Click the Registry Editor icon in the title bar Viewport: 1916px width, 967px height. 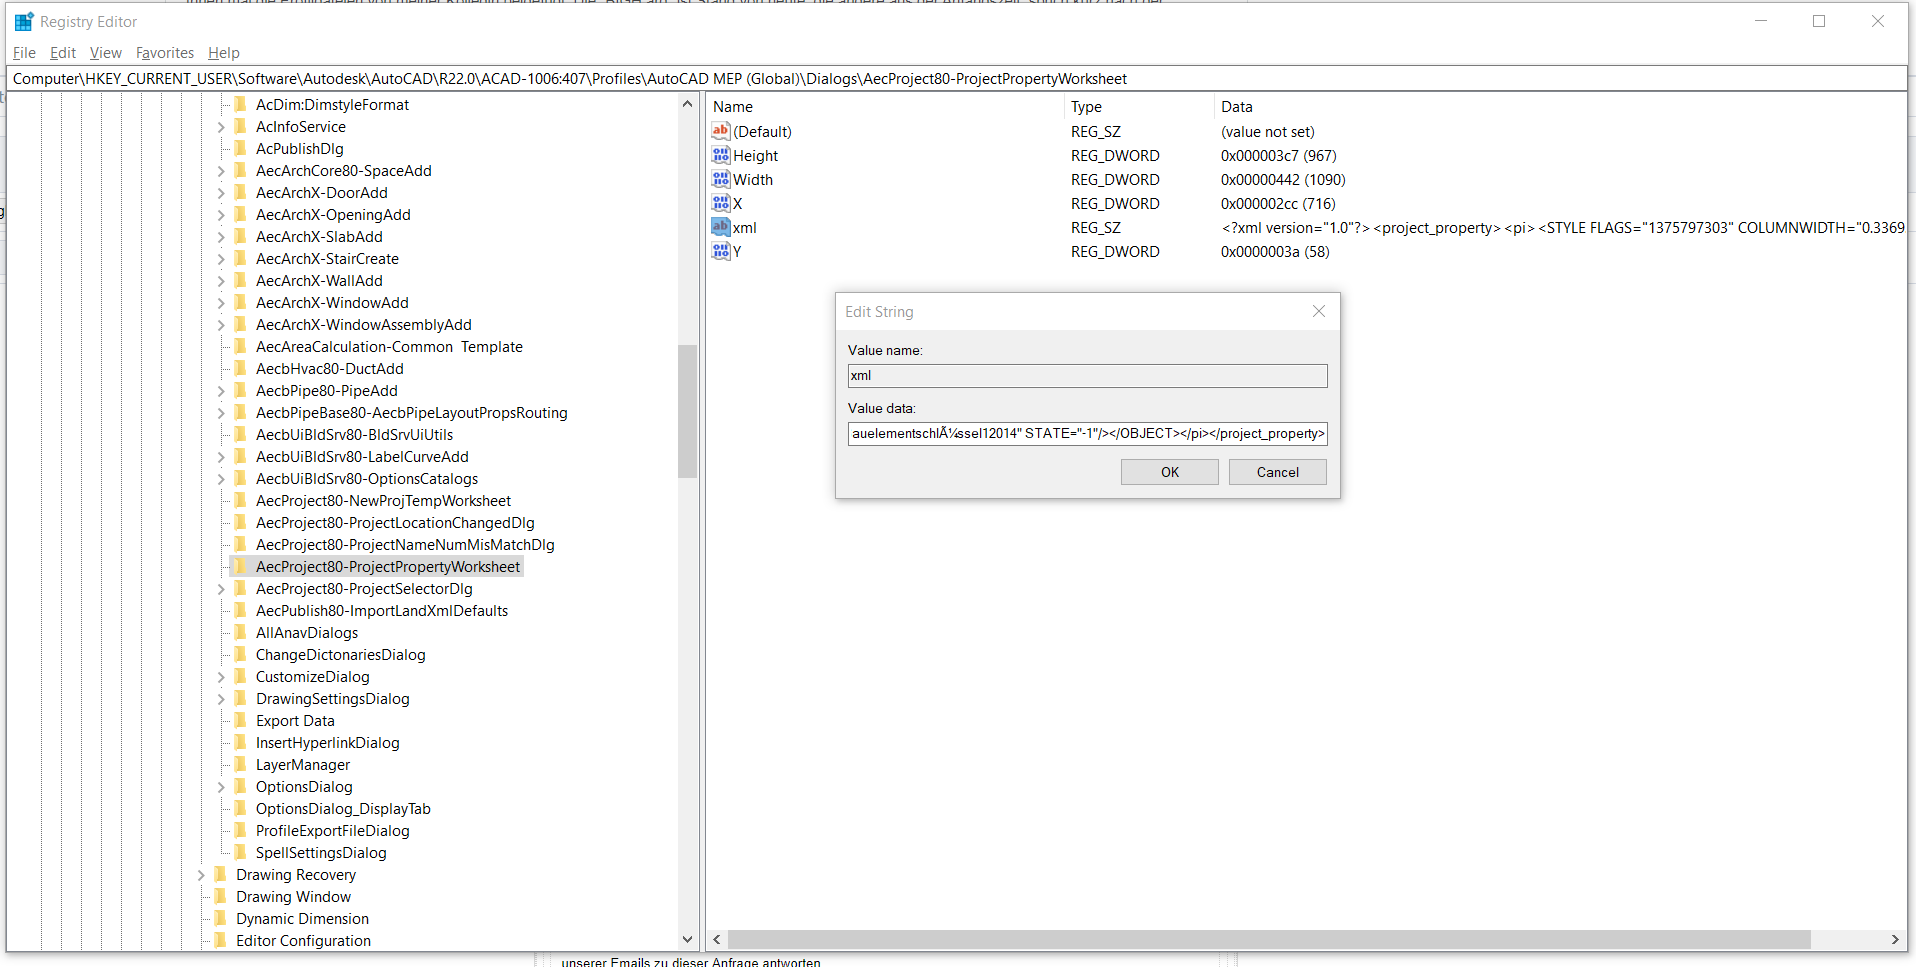tap(22, 20)
